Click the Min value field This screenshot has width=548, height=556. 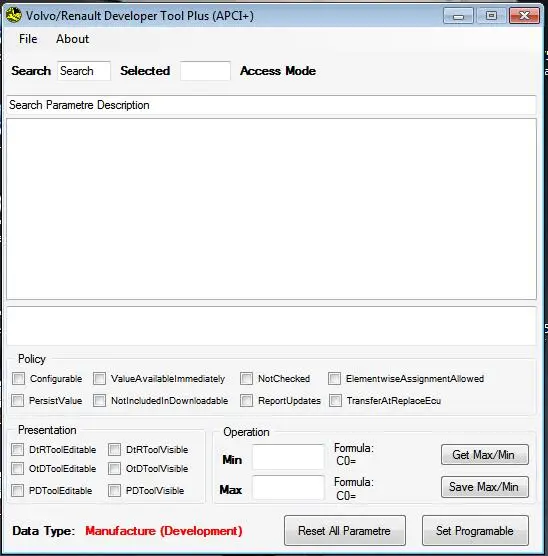(x=288, y=457)
